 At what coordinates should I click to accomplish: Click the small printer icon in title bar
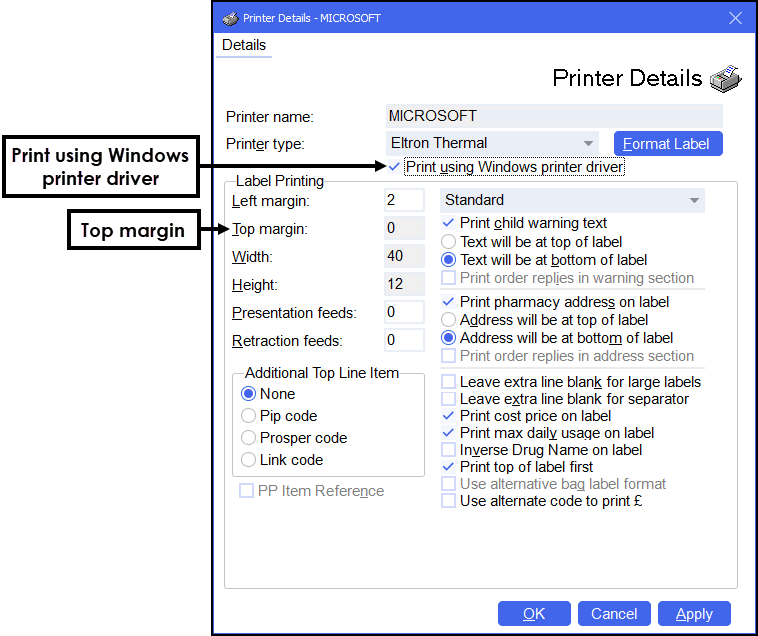coord(230,18)
